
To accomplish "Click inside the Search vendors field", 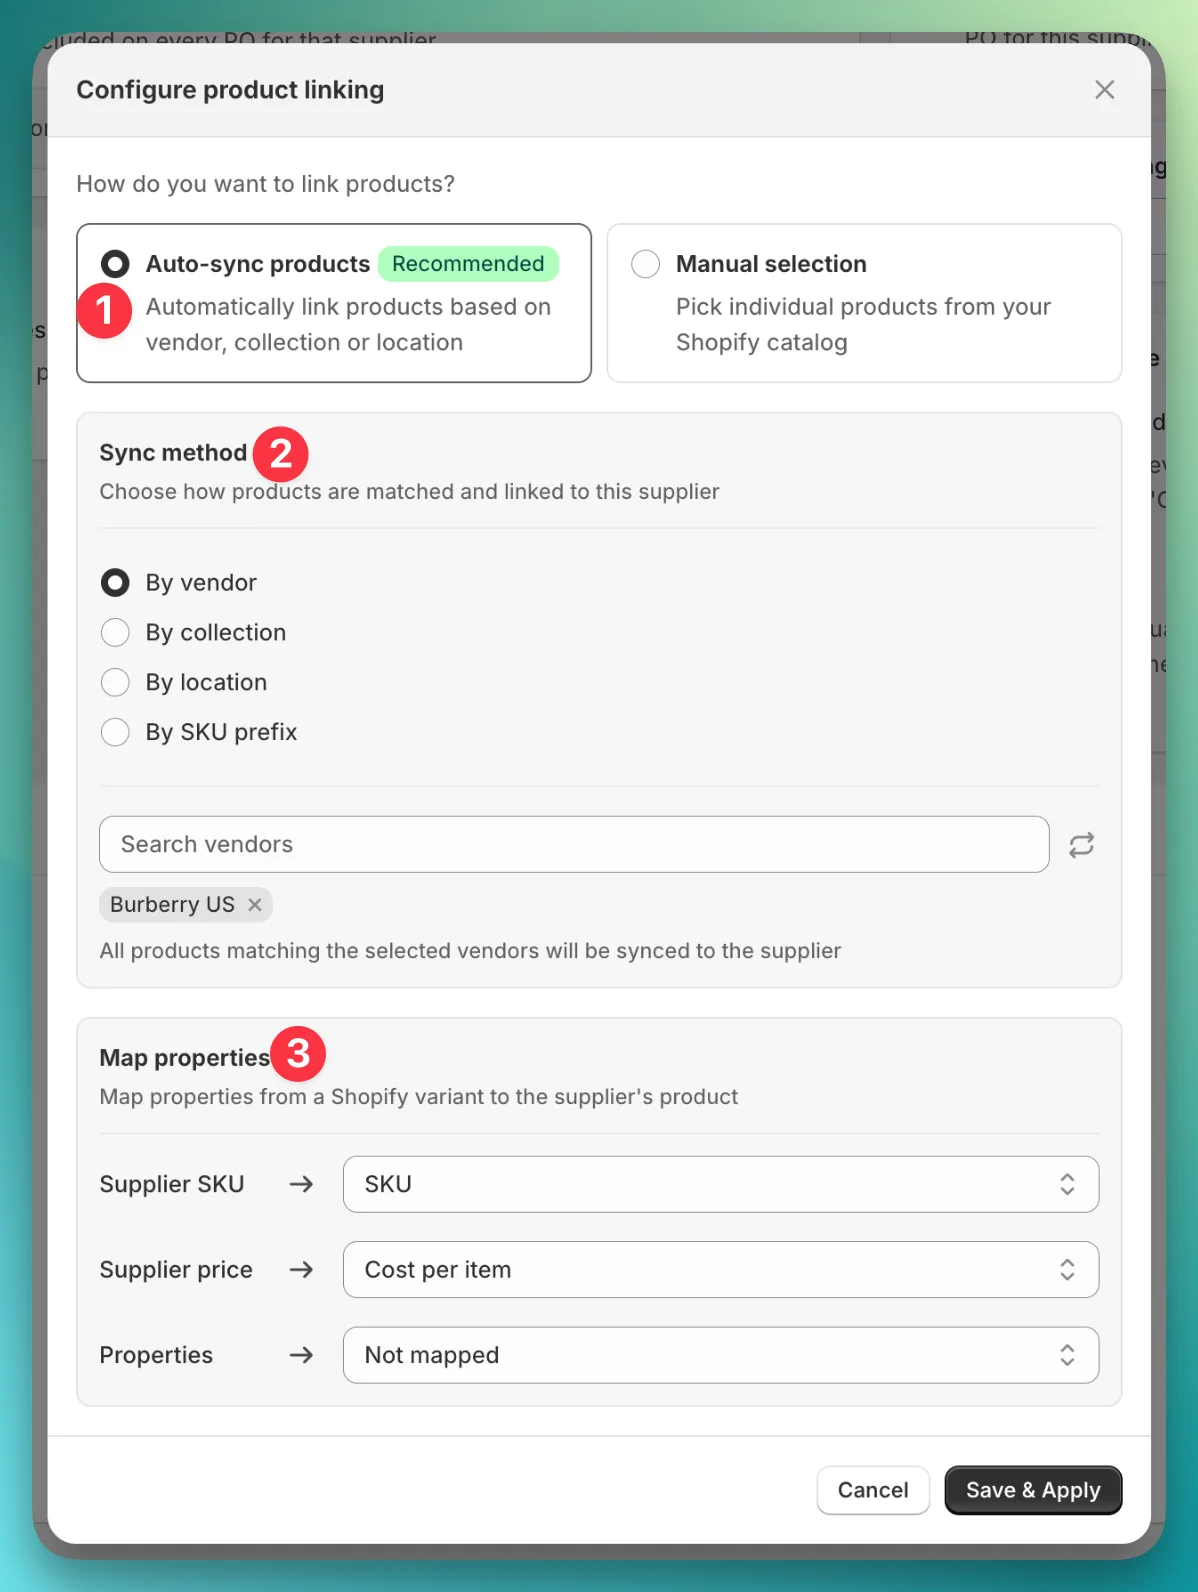I will [x=573, y=844].
